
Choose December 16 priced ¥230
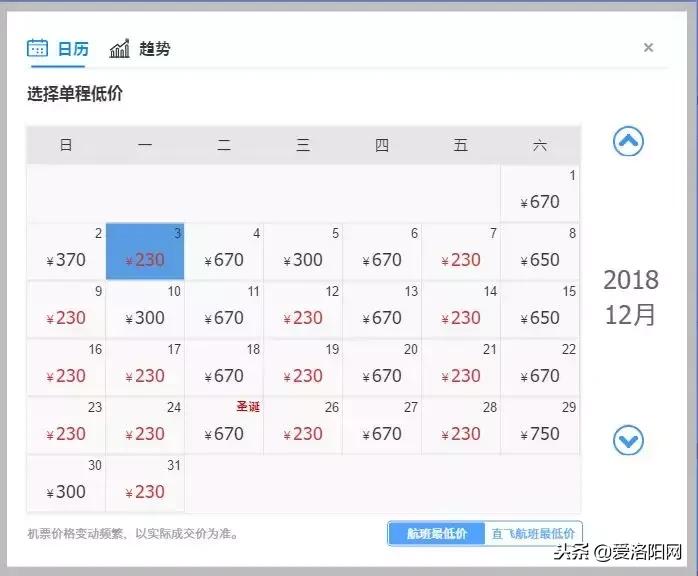coord(66,367)
